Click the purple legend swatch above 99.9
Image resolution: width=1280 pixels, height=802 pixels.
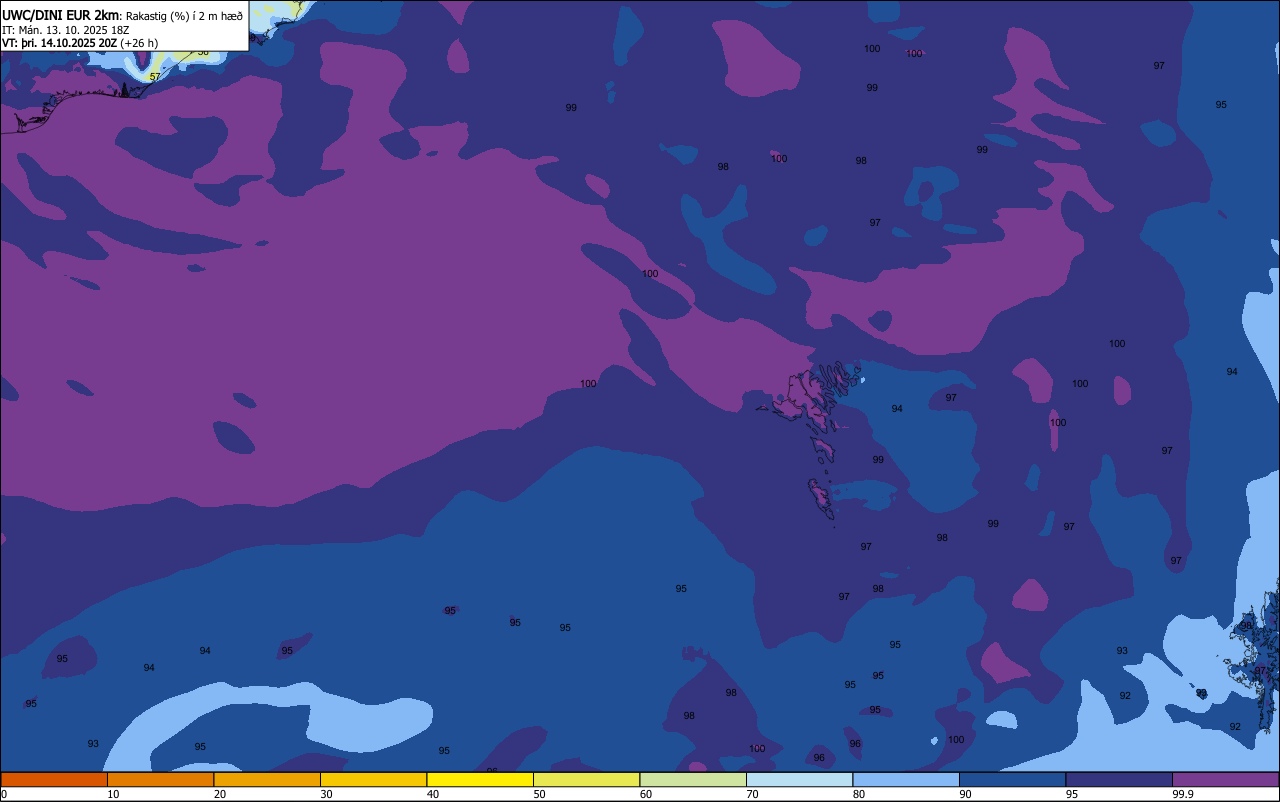(x=1225, y=779)
